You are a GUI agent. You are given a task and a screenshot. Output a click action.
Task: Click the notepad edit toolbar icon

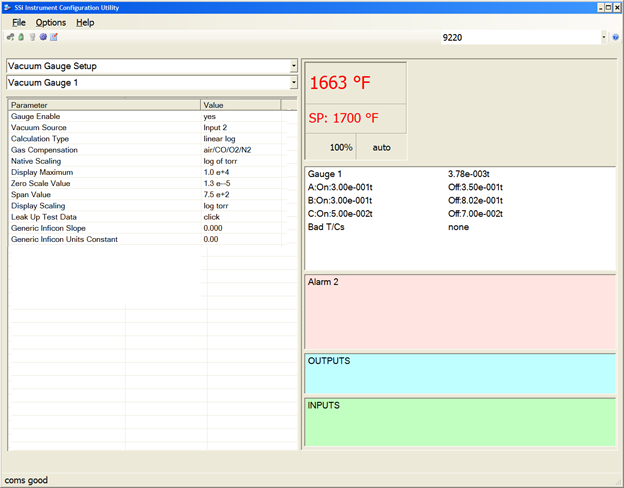click(x=54, y=37)
